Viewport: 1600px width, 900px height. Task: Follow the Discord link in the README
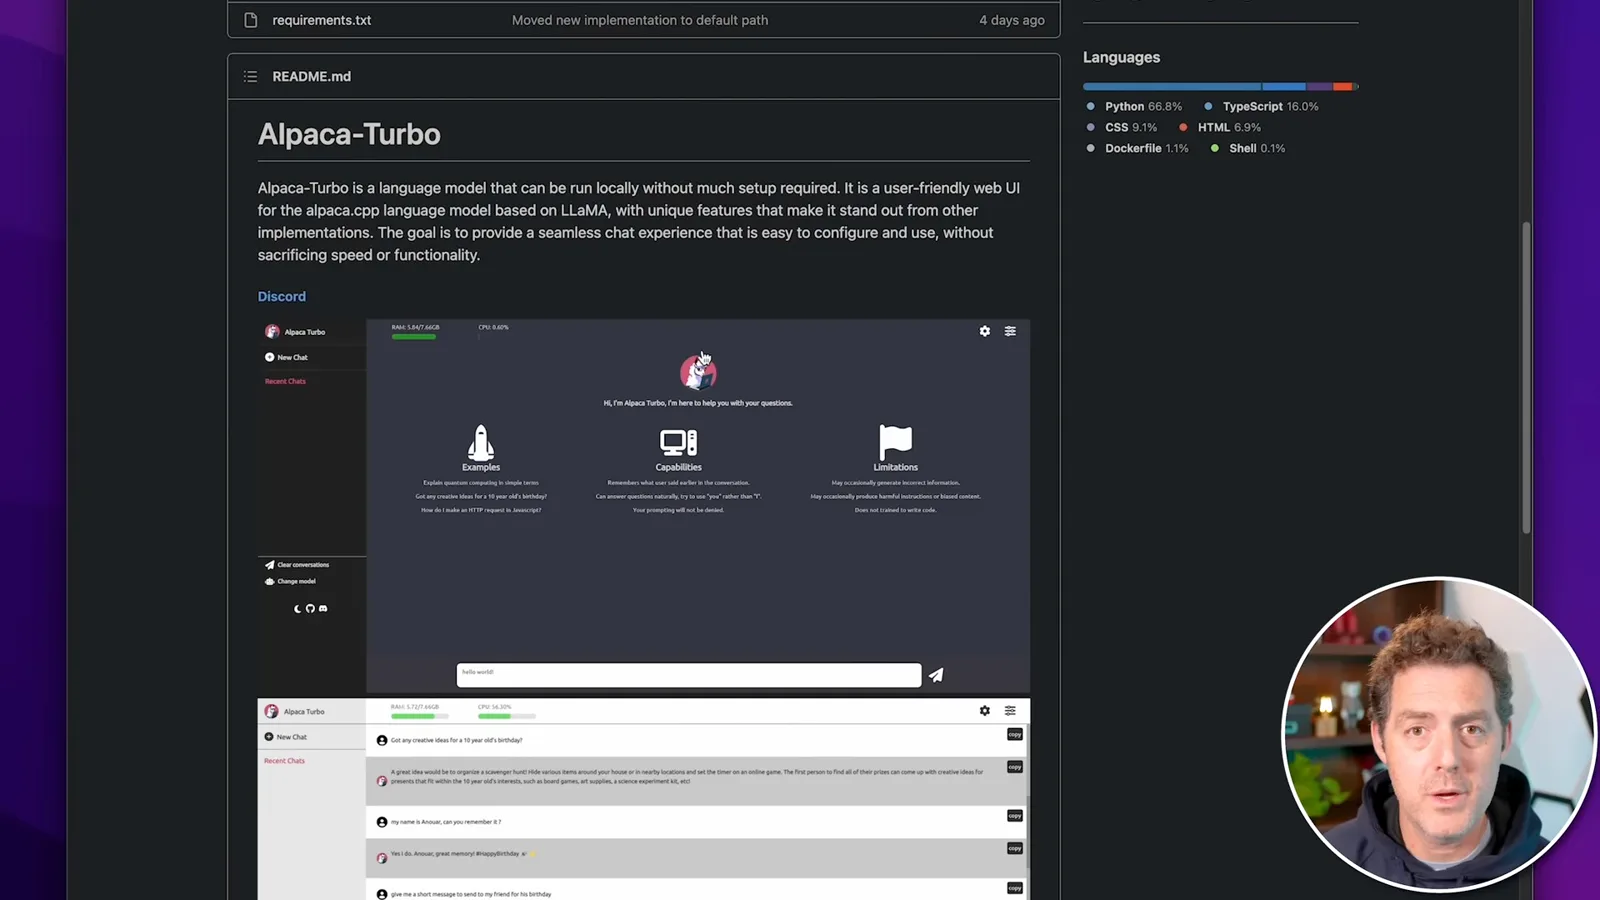point(282,296)
